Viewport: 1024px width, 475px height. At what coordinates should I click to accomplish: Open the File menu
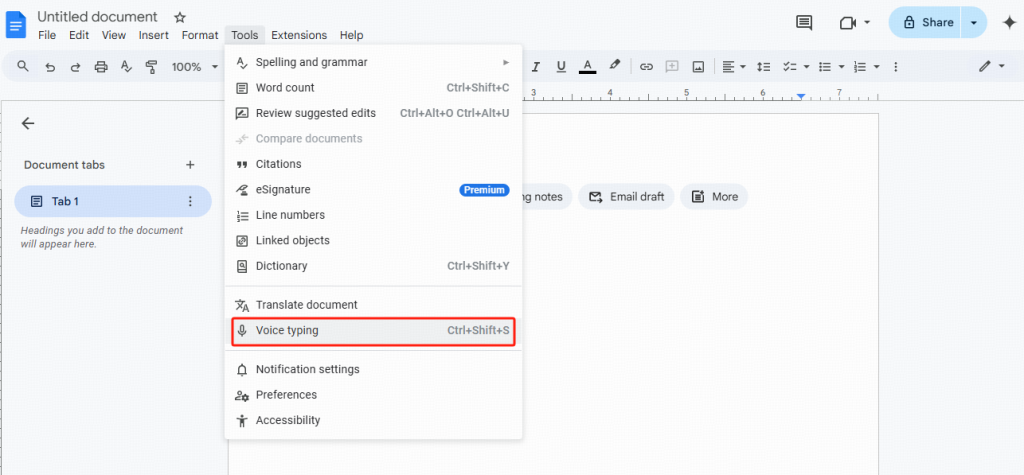pos(47,35)
